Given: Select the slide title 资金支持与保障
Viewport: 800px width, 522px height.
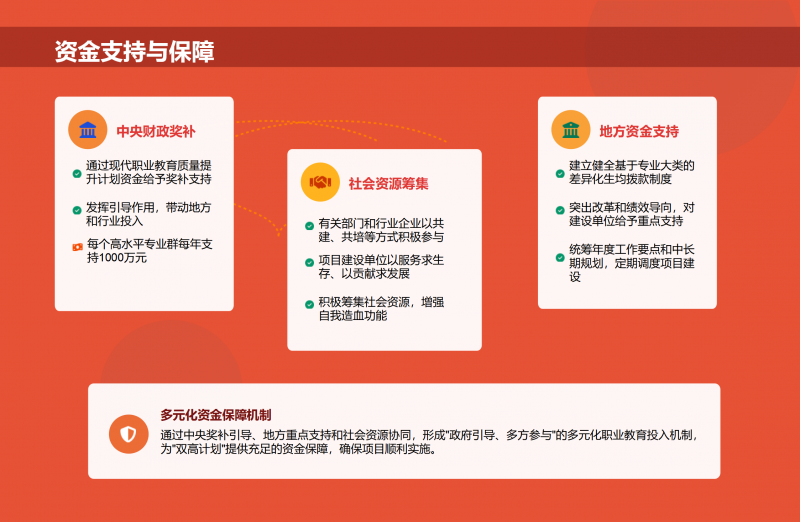Looking at the screenshot, I should coord(135,52).
